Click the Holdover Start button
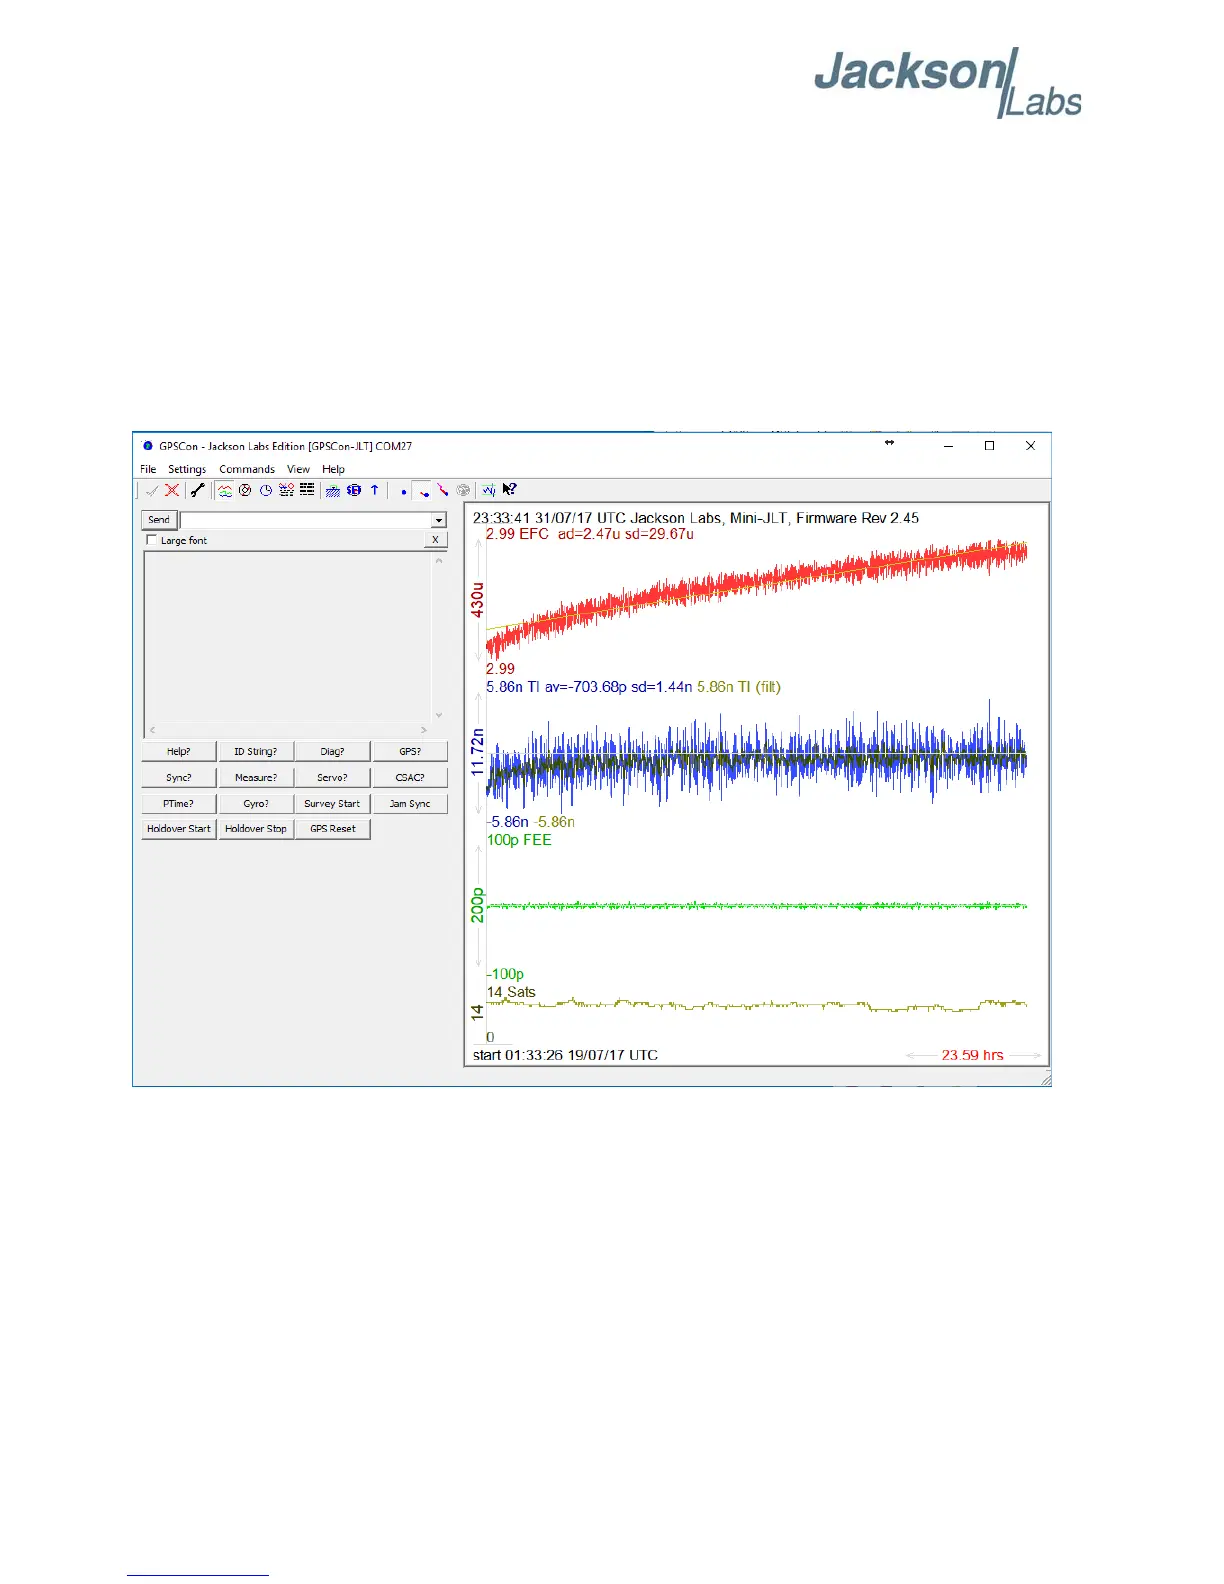The height and width of the screenshot is (1584, 1224). (x=179, y=829)
